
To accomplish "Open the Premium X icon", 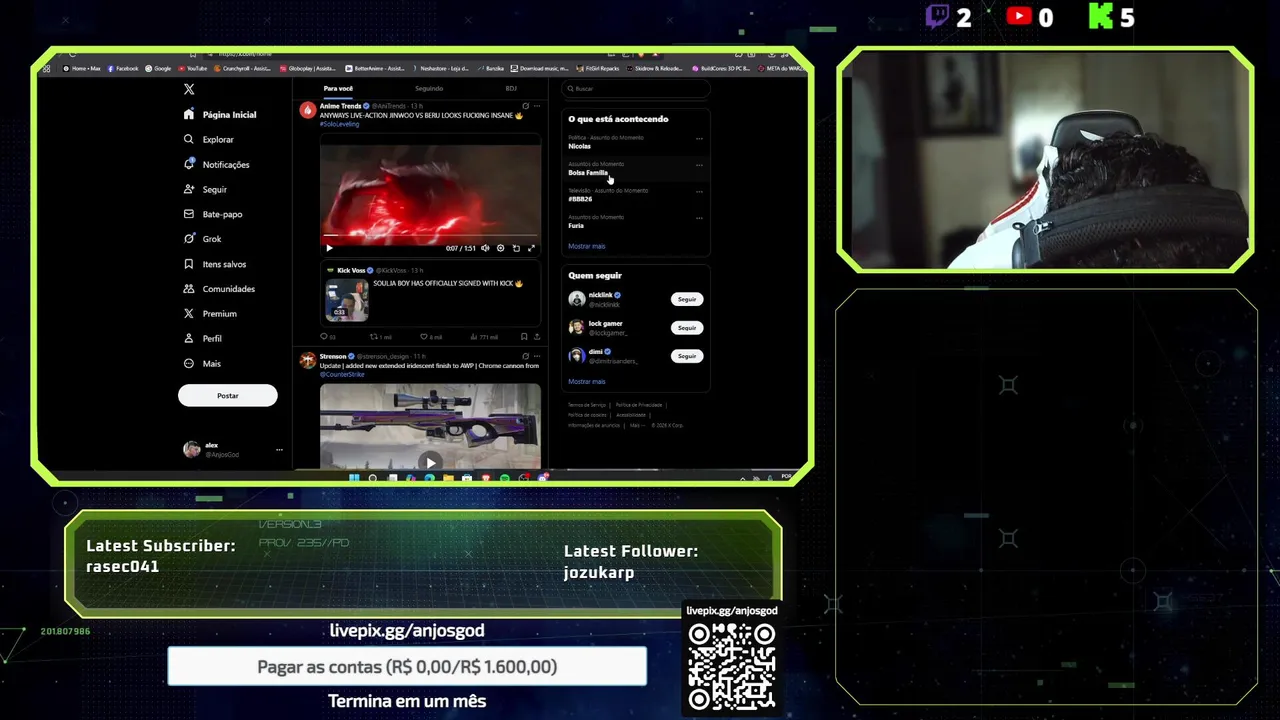I will (x=189, y=313).
